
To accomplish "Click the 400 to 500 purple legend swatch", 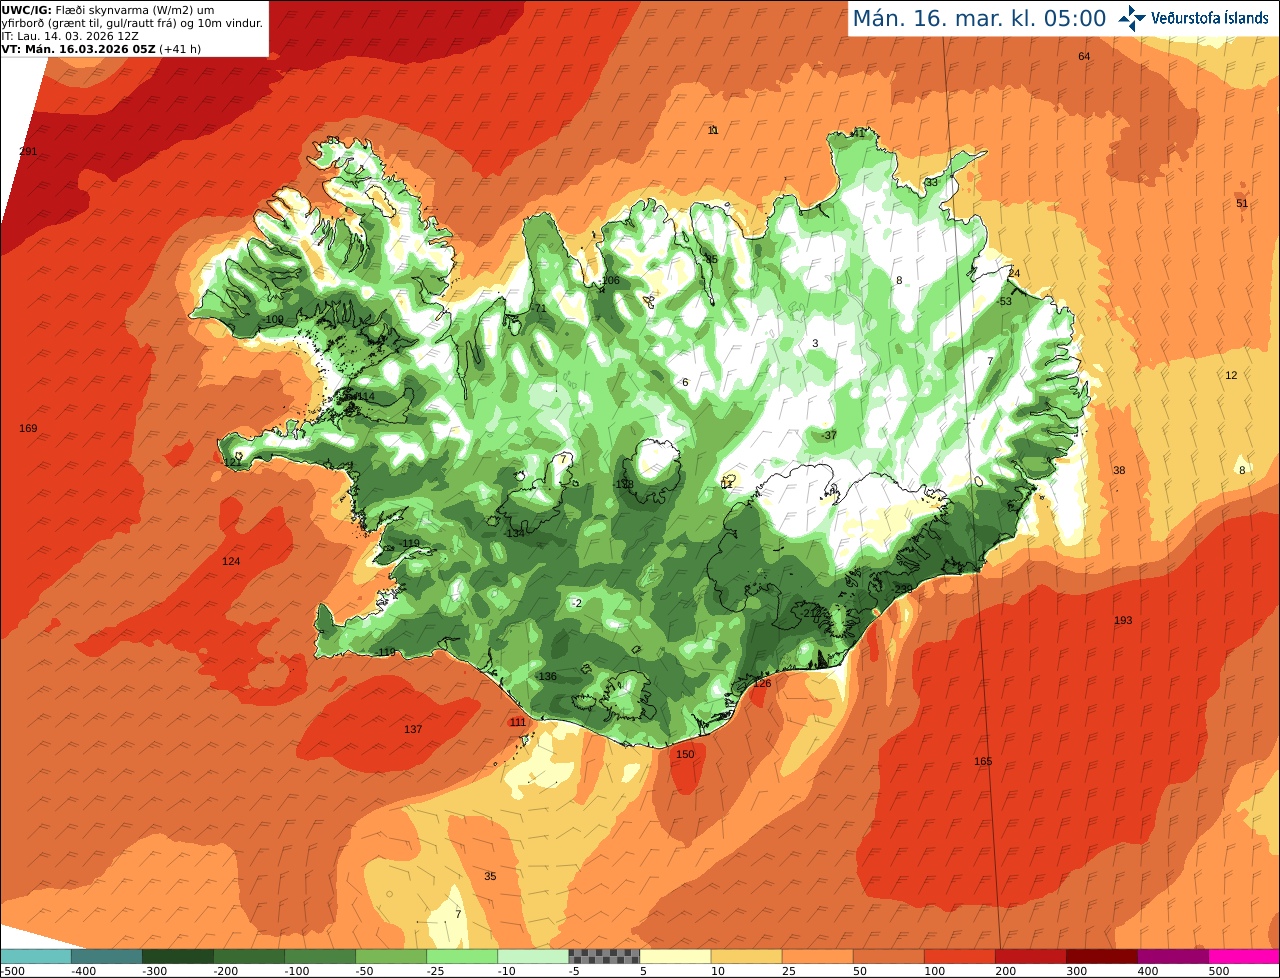I will (1172, 956).
